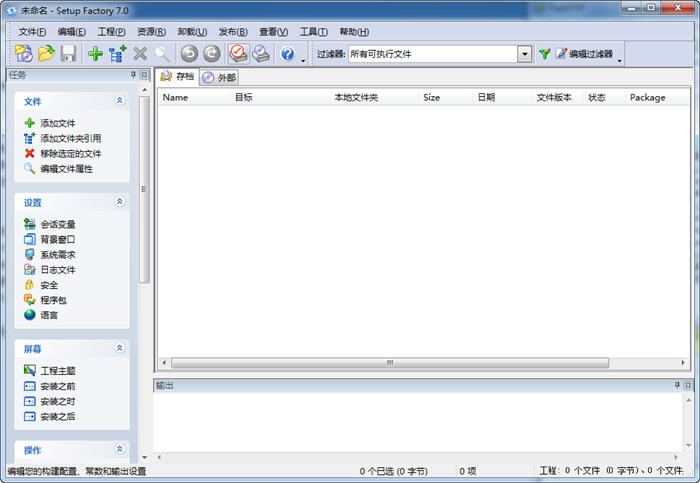Open the 编辑(E) menu
The height and width of the screenshot is (483, 700).
[x=72, y=32]
